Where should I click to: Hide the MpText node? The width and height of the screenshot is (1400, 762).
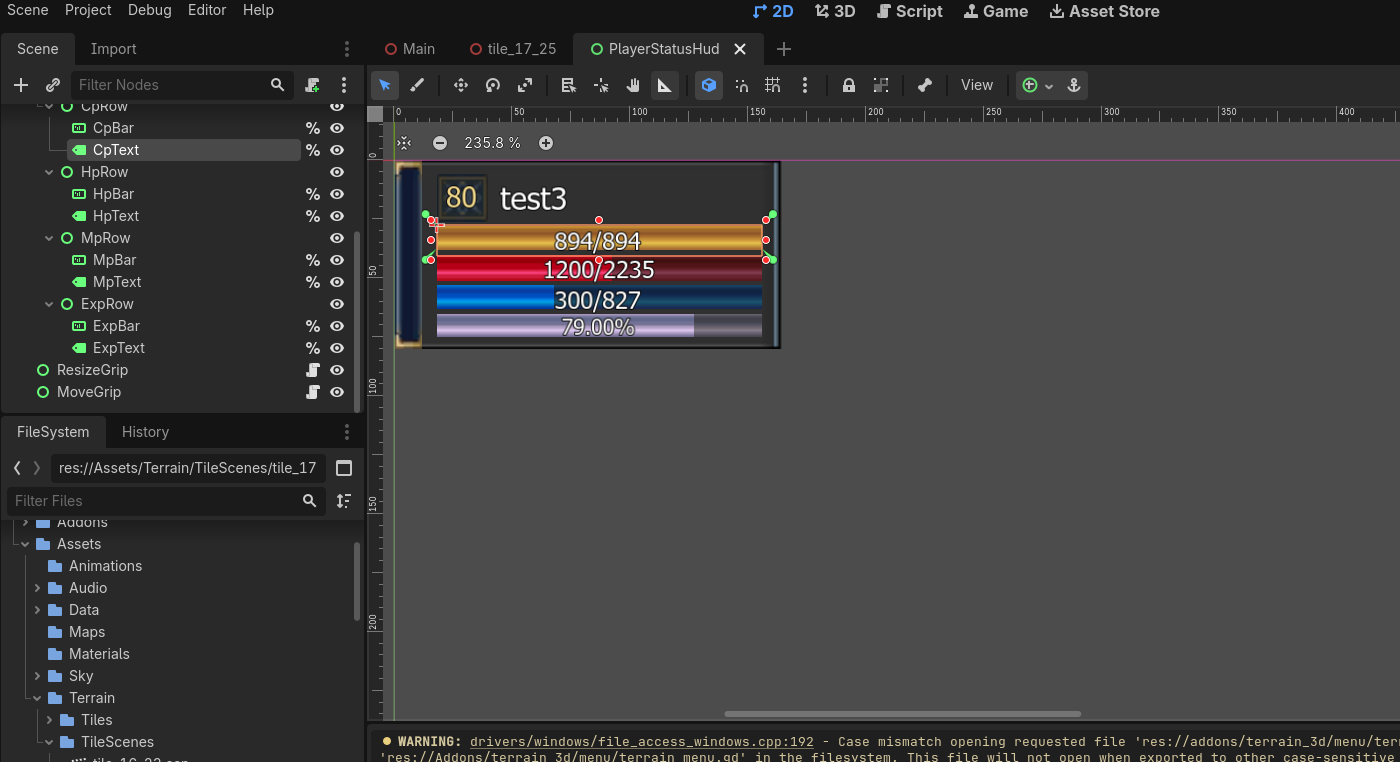(x=337, y=282)
